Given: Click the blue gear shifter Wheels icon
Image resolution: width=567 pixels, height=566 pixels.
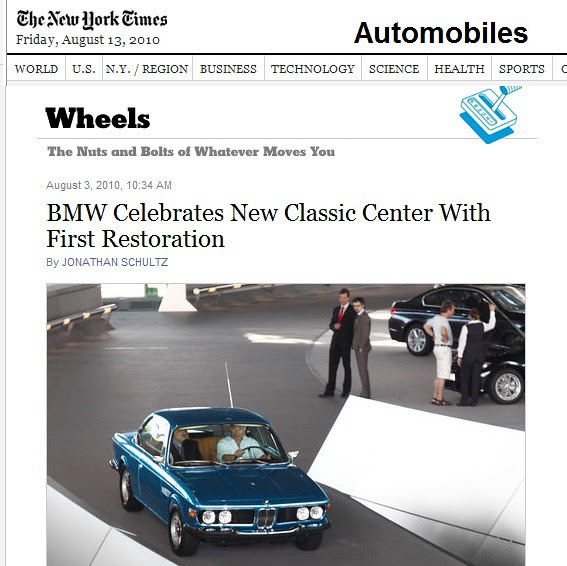Looking at the screenshot, I should [x=490, y=114].
